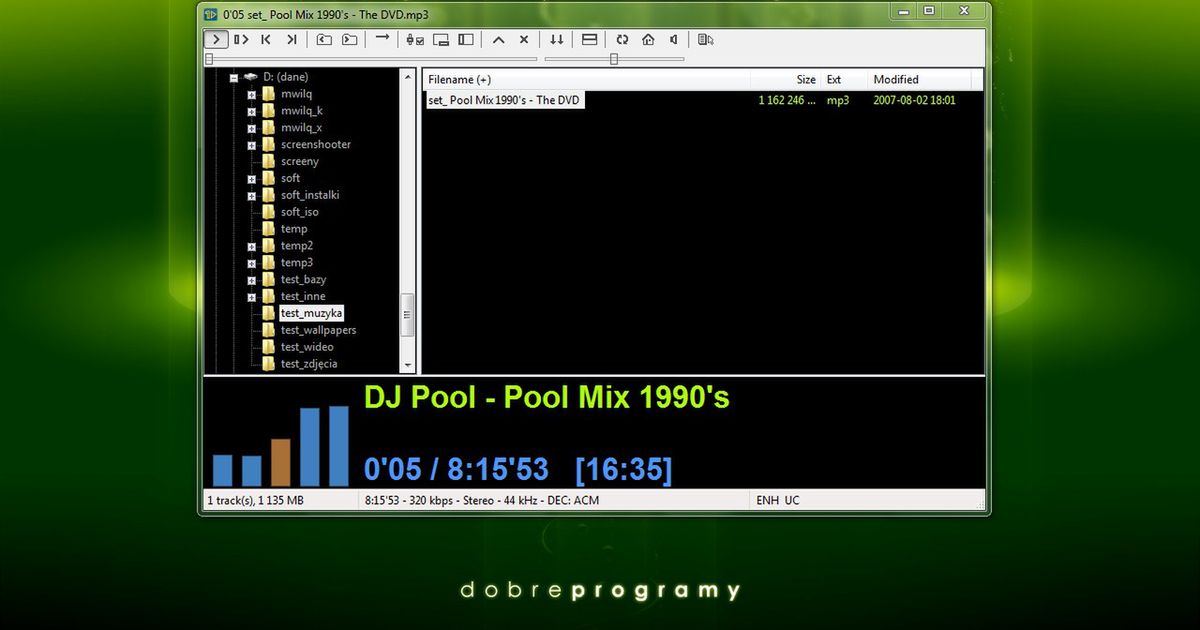Sort files by the Filename column header
This screenshot has height=630, width=1200.
pyautogui.click(x=460, y=79)
